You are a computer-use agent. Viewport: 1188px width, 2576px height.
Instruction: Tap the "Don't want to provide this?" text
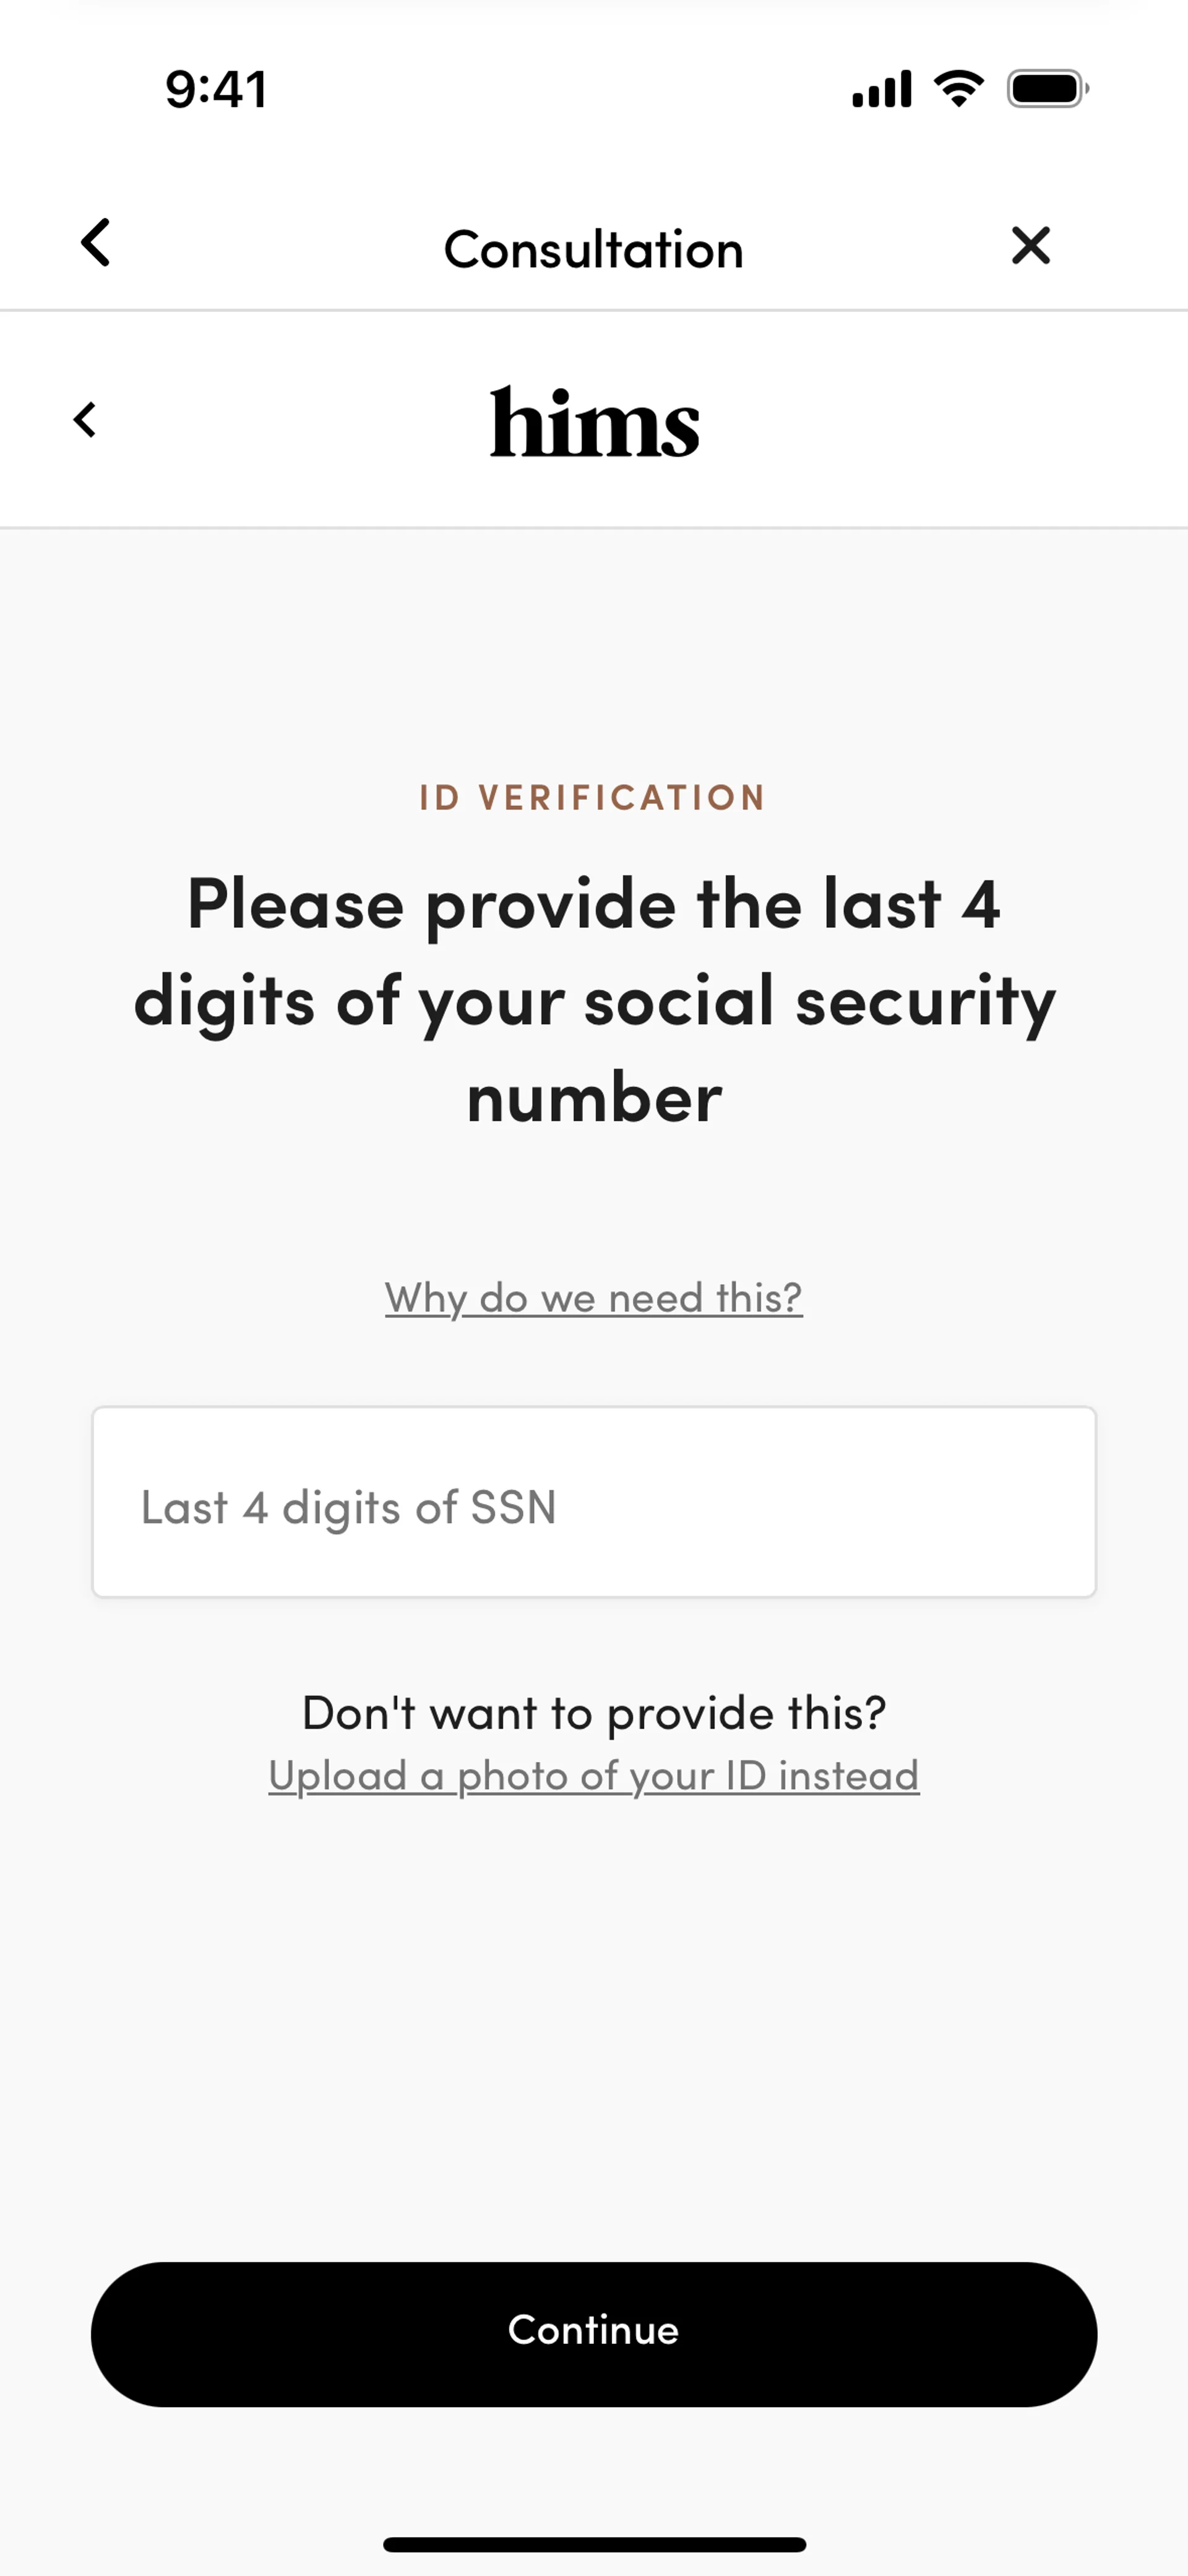[594, 1713]
